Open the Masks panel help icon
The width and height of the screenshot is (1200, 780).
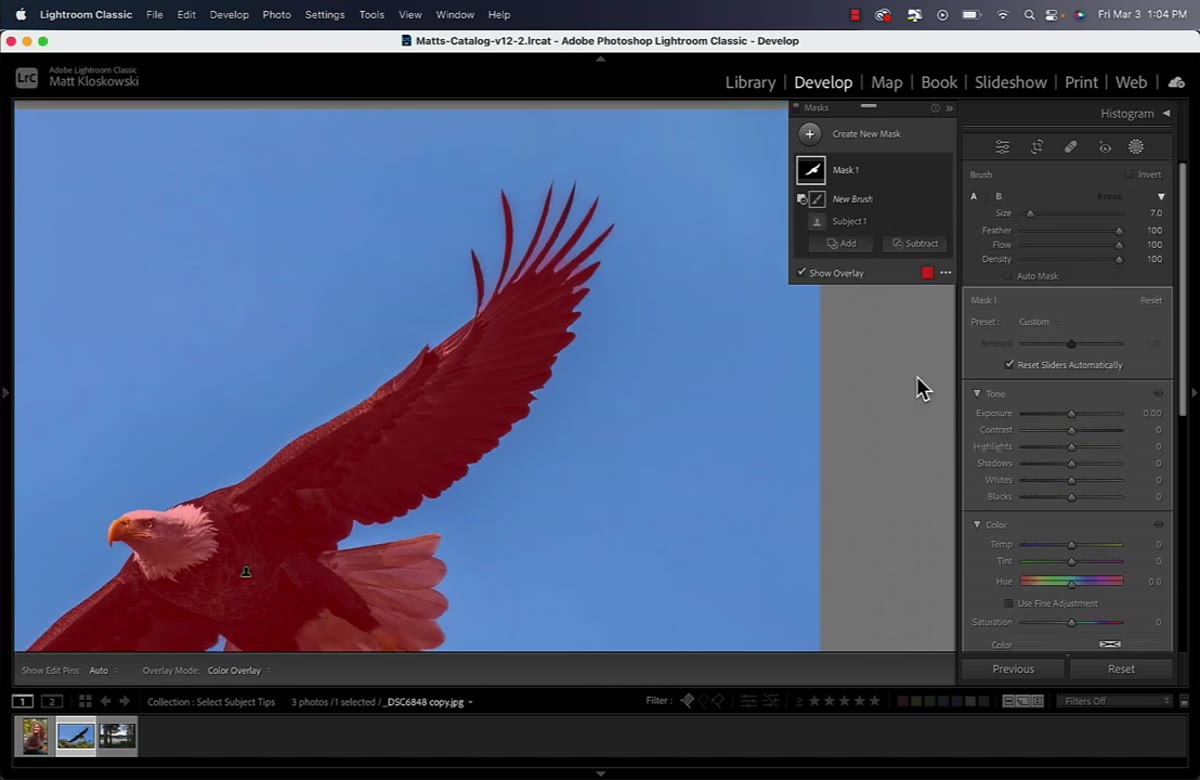pos(935,108)
